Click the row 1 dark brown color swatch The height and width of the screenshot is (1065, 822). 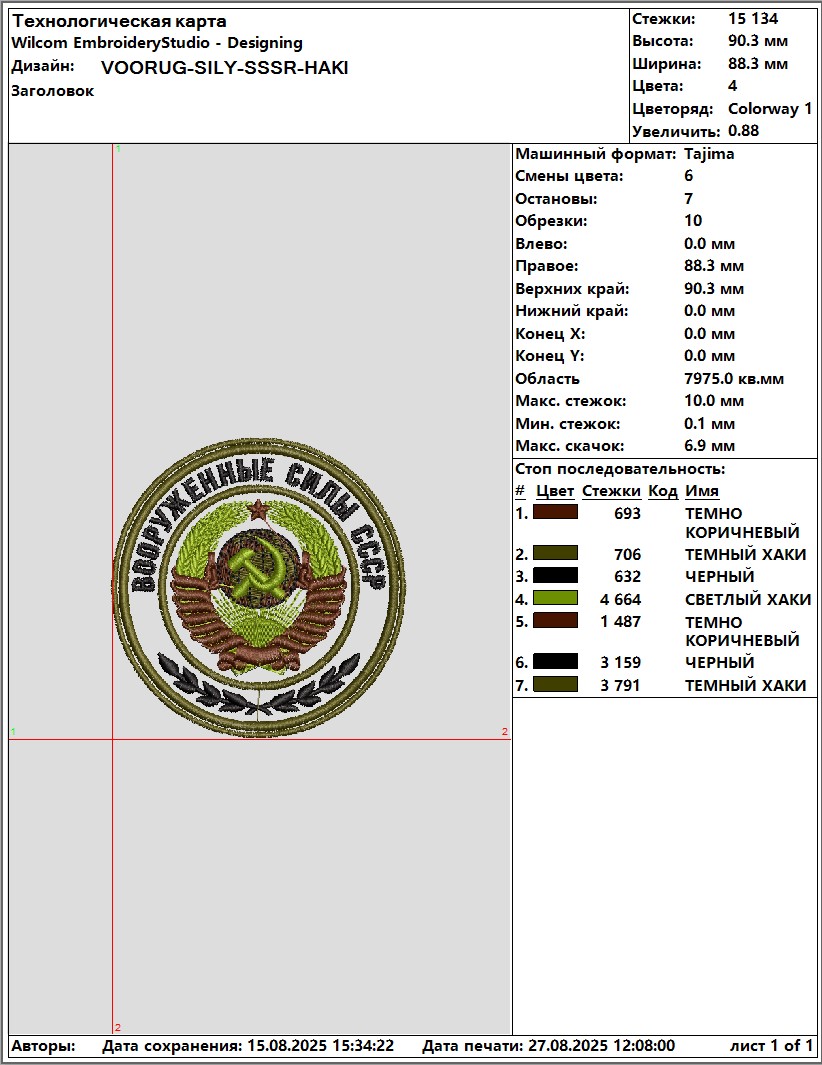tap(555, 512)
